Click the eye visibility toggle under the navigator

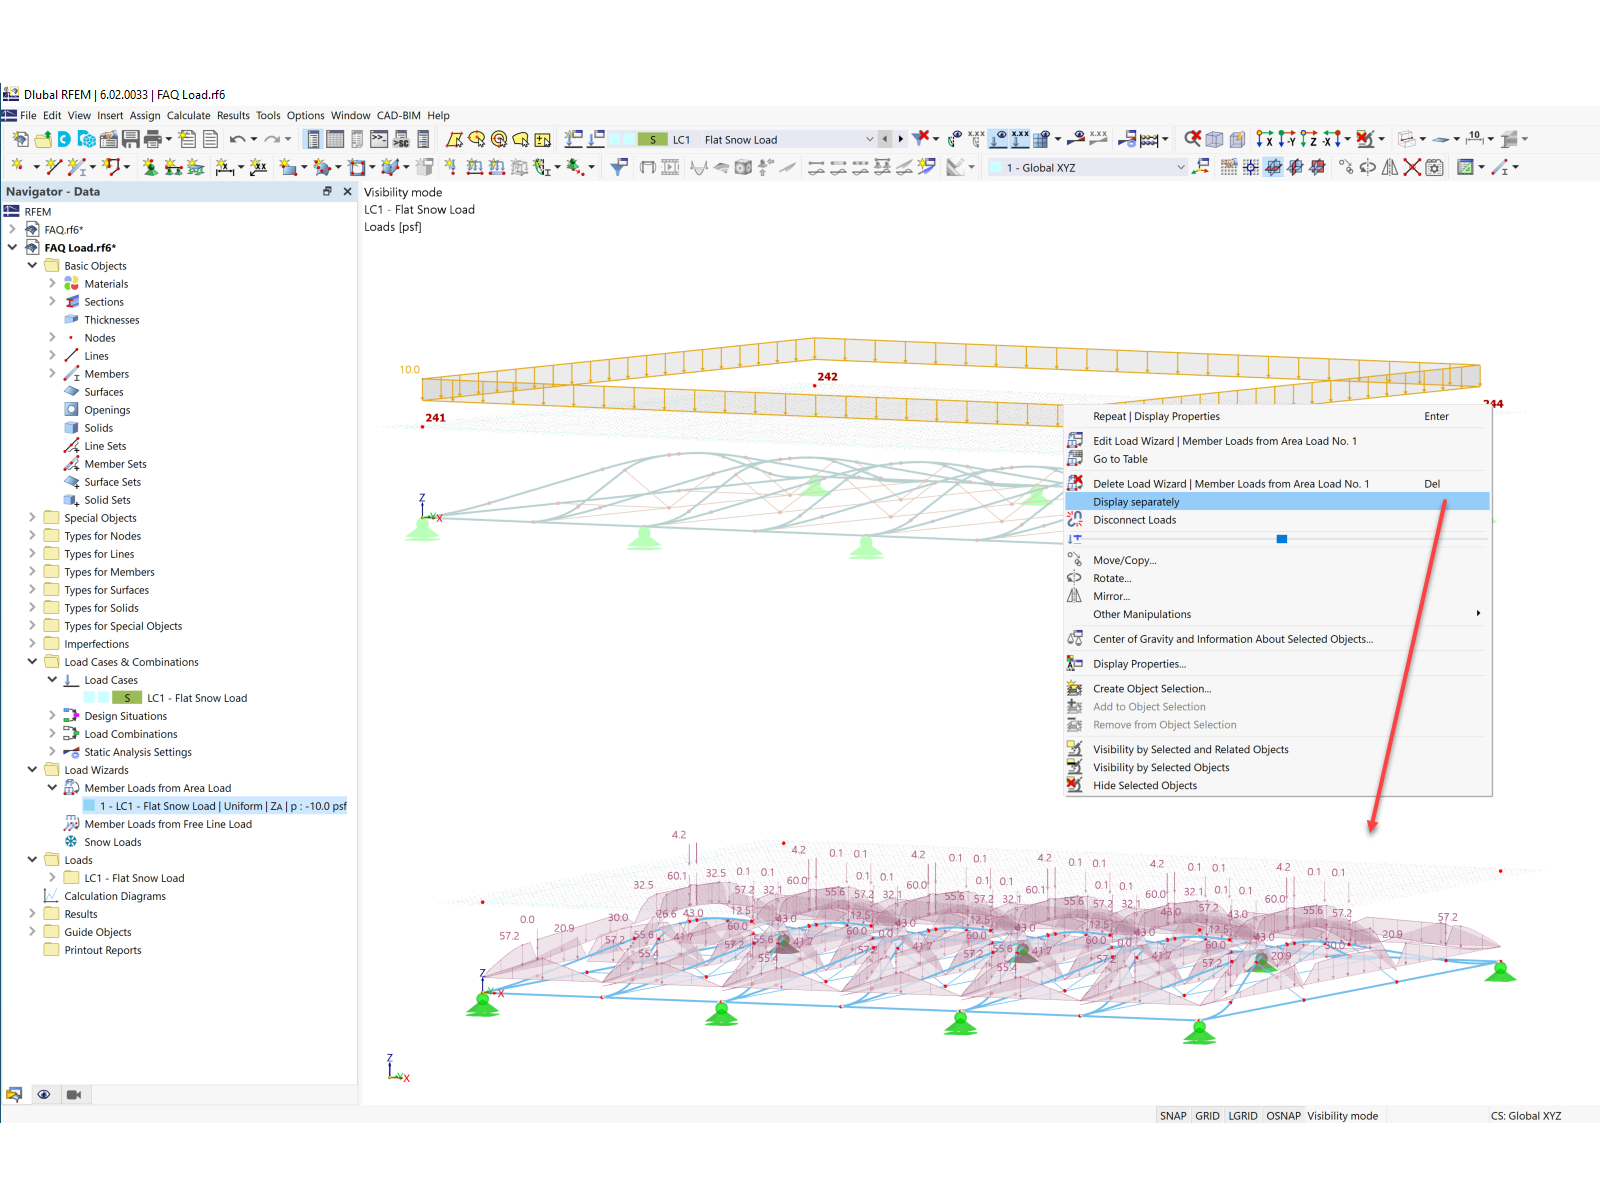point(44,1094)
